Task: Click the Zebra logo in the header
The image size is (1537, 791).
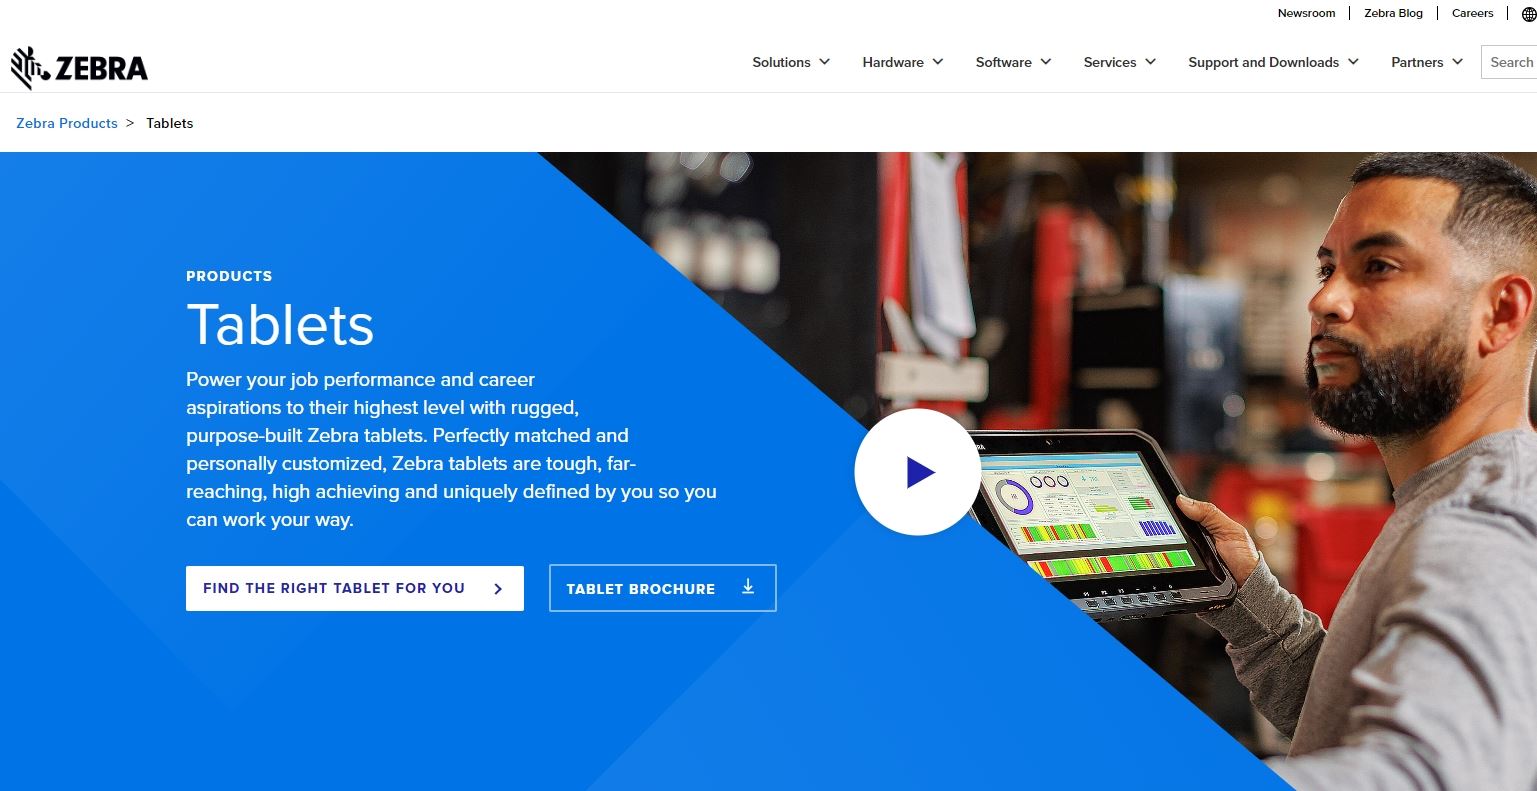Action: point(79,68)
